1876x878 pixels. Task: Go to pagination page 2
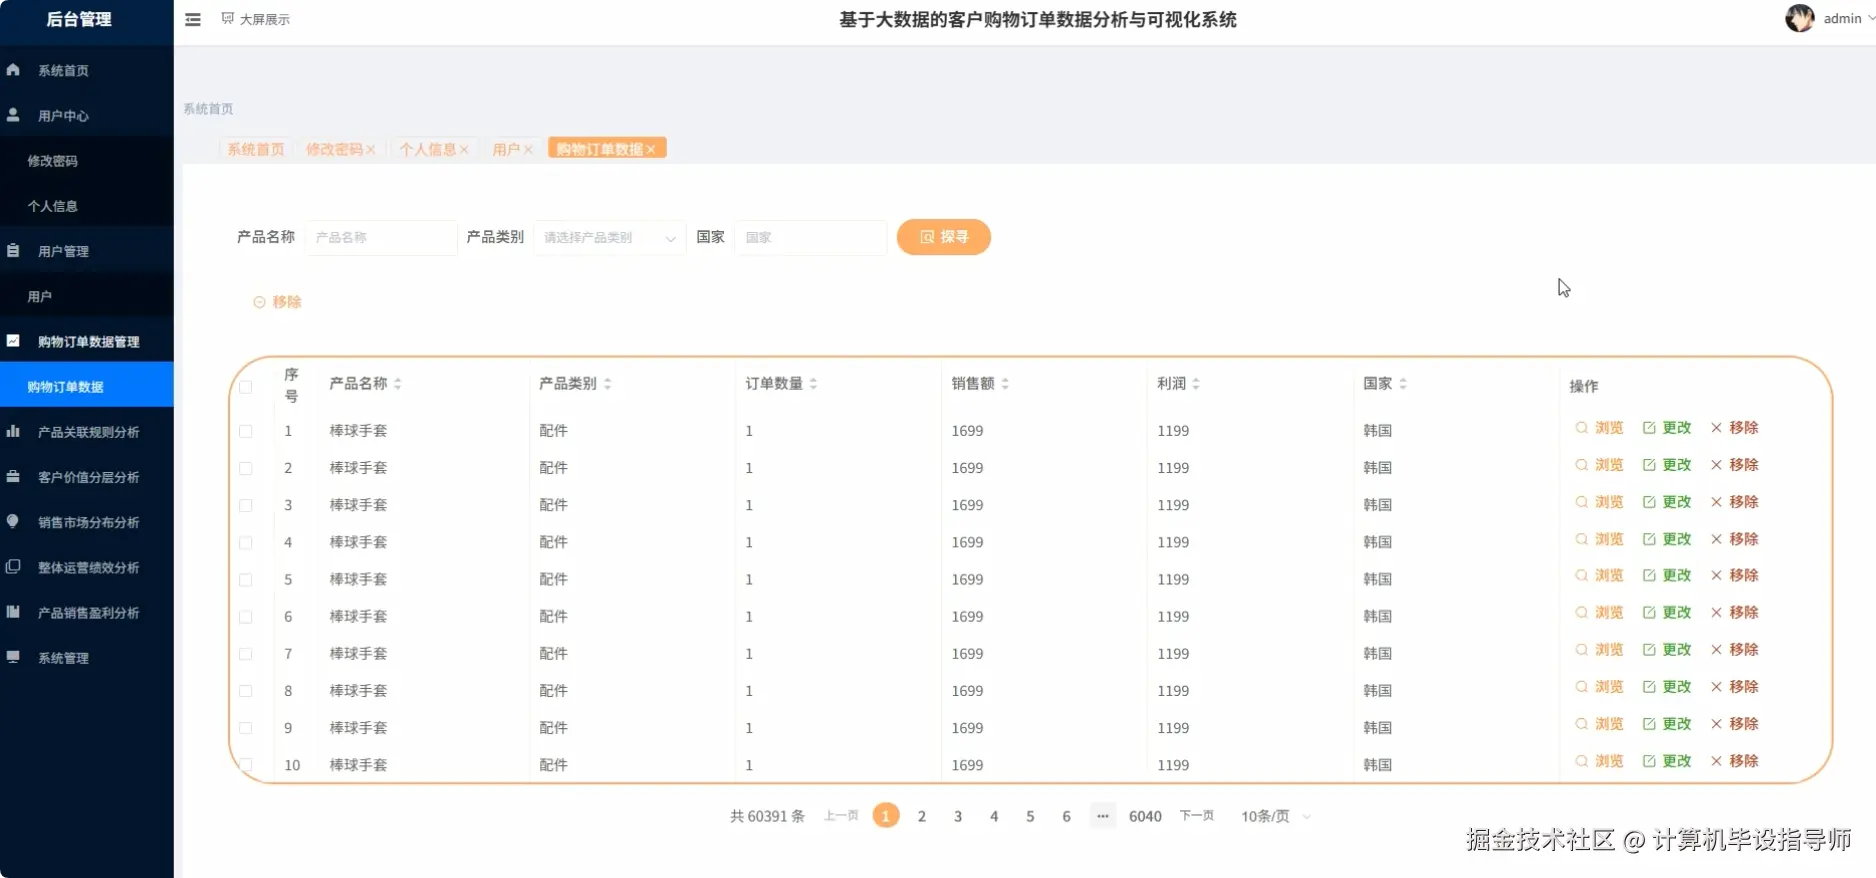pos(922,816)
